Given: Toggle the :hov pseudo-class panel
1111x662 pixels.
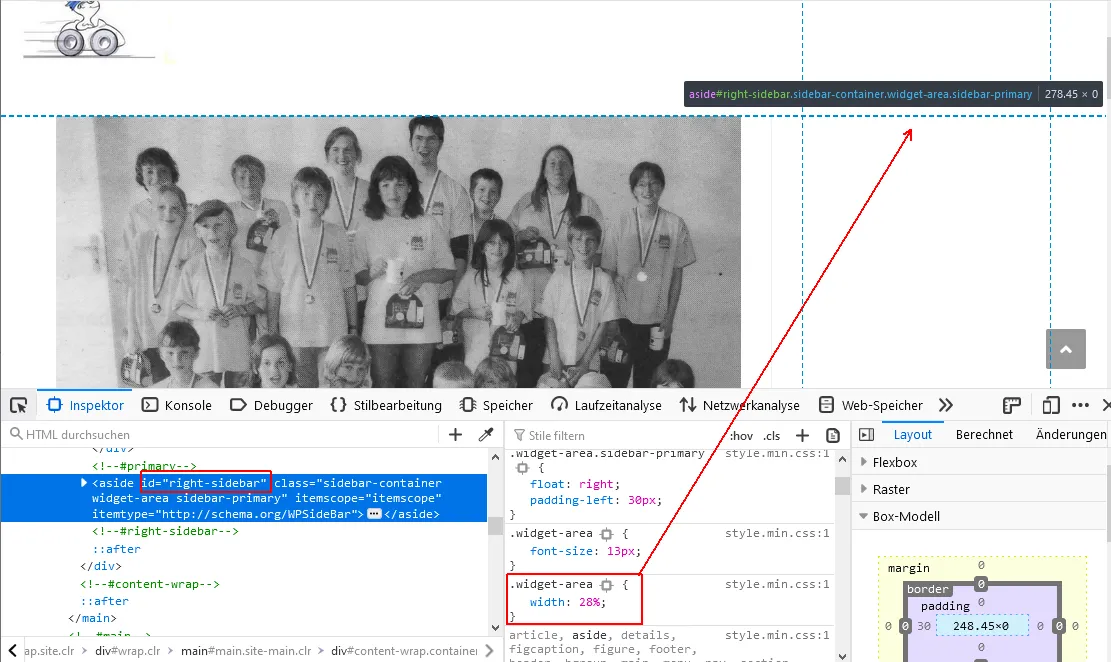Looking at the screenshot, I should tap(741, 435).
